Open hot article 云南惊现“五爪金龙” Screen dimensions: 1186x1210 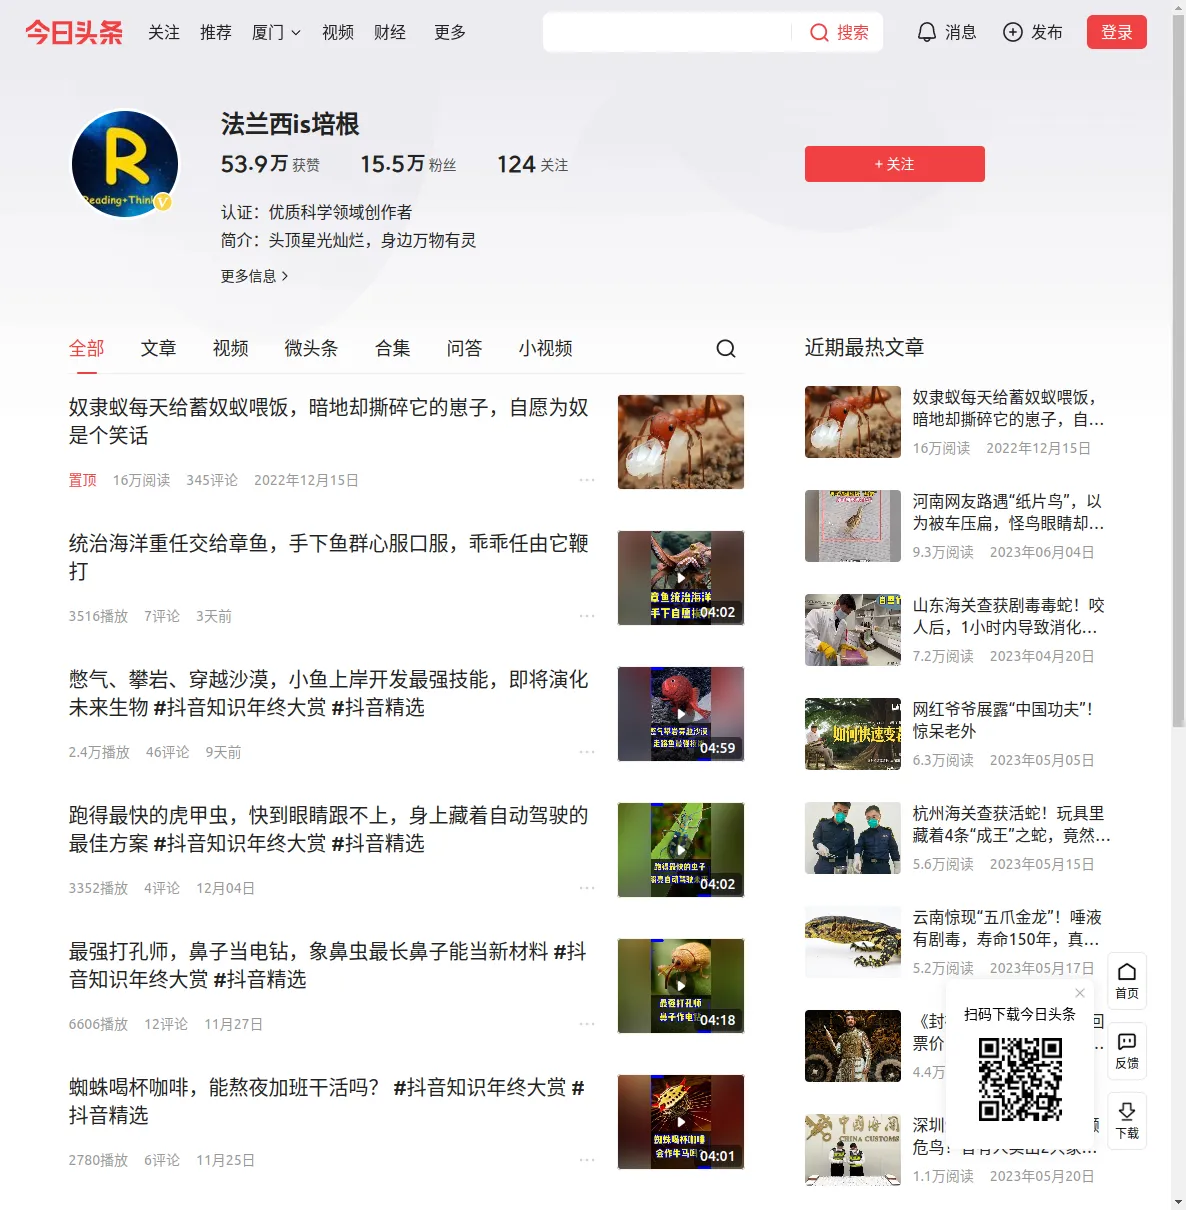[x=1008, y=928]
